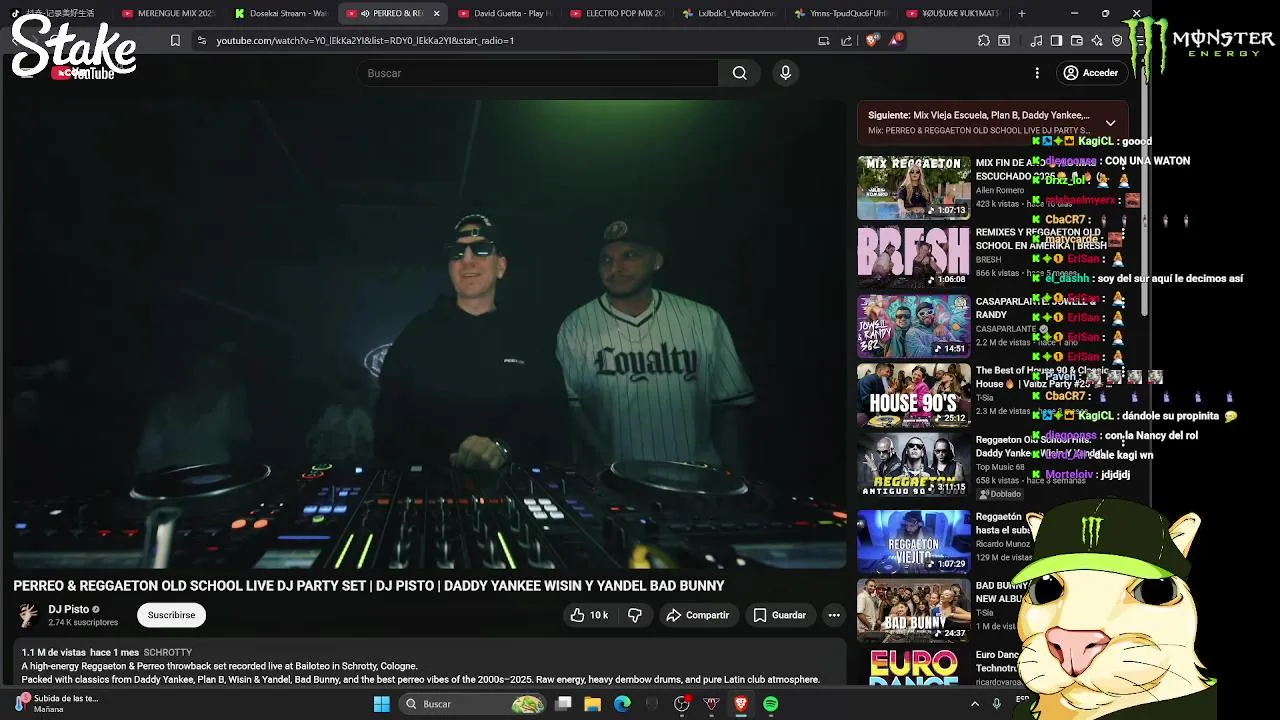
Task: Open Jowell & Randy video thumbnail
Action: click(914, 326)
